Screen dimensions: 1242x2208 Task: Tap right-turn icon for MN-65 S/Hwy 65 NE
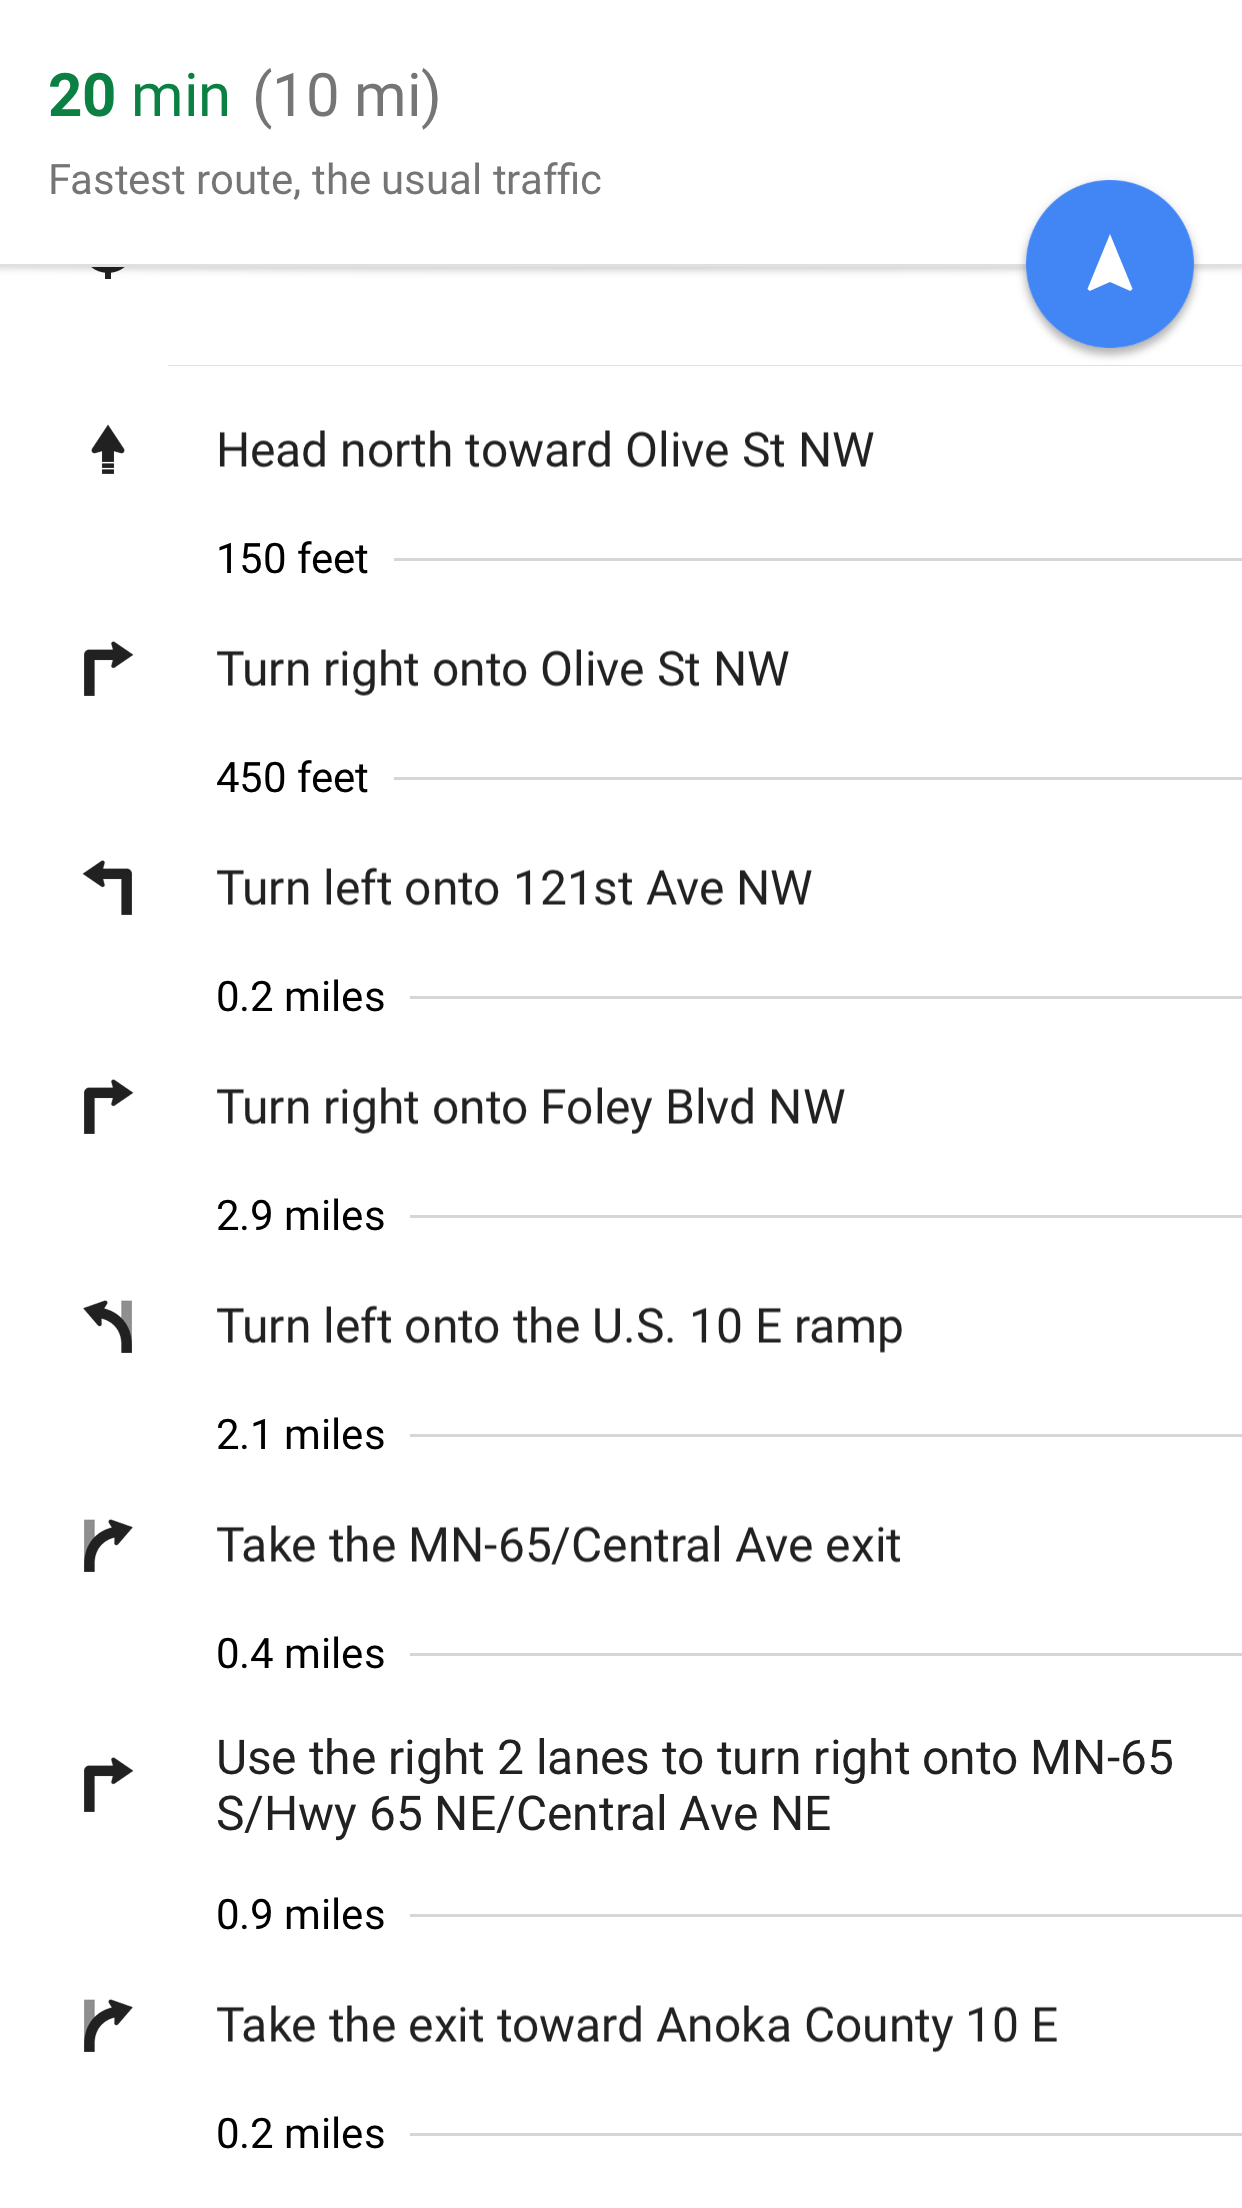coord(108,1785)
